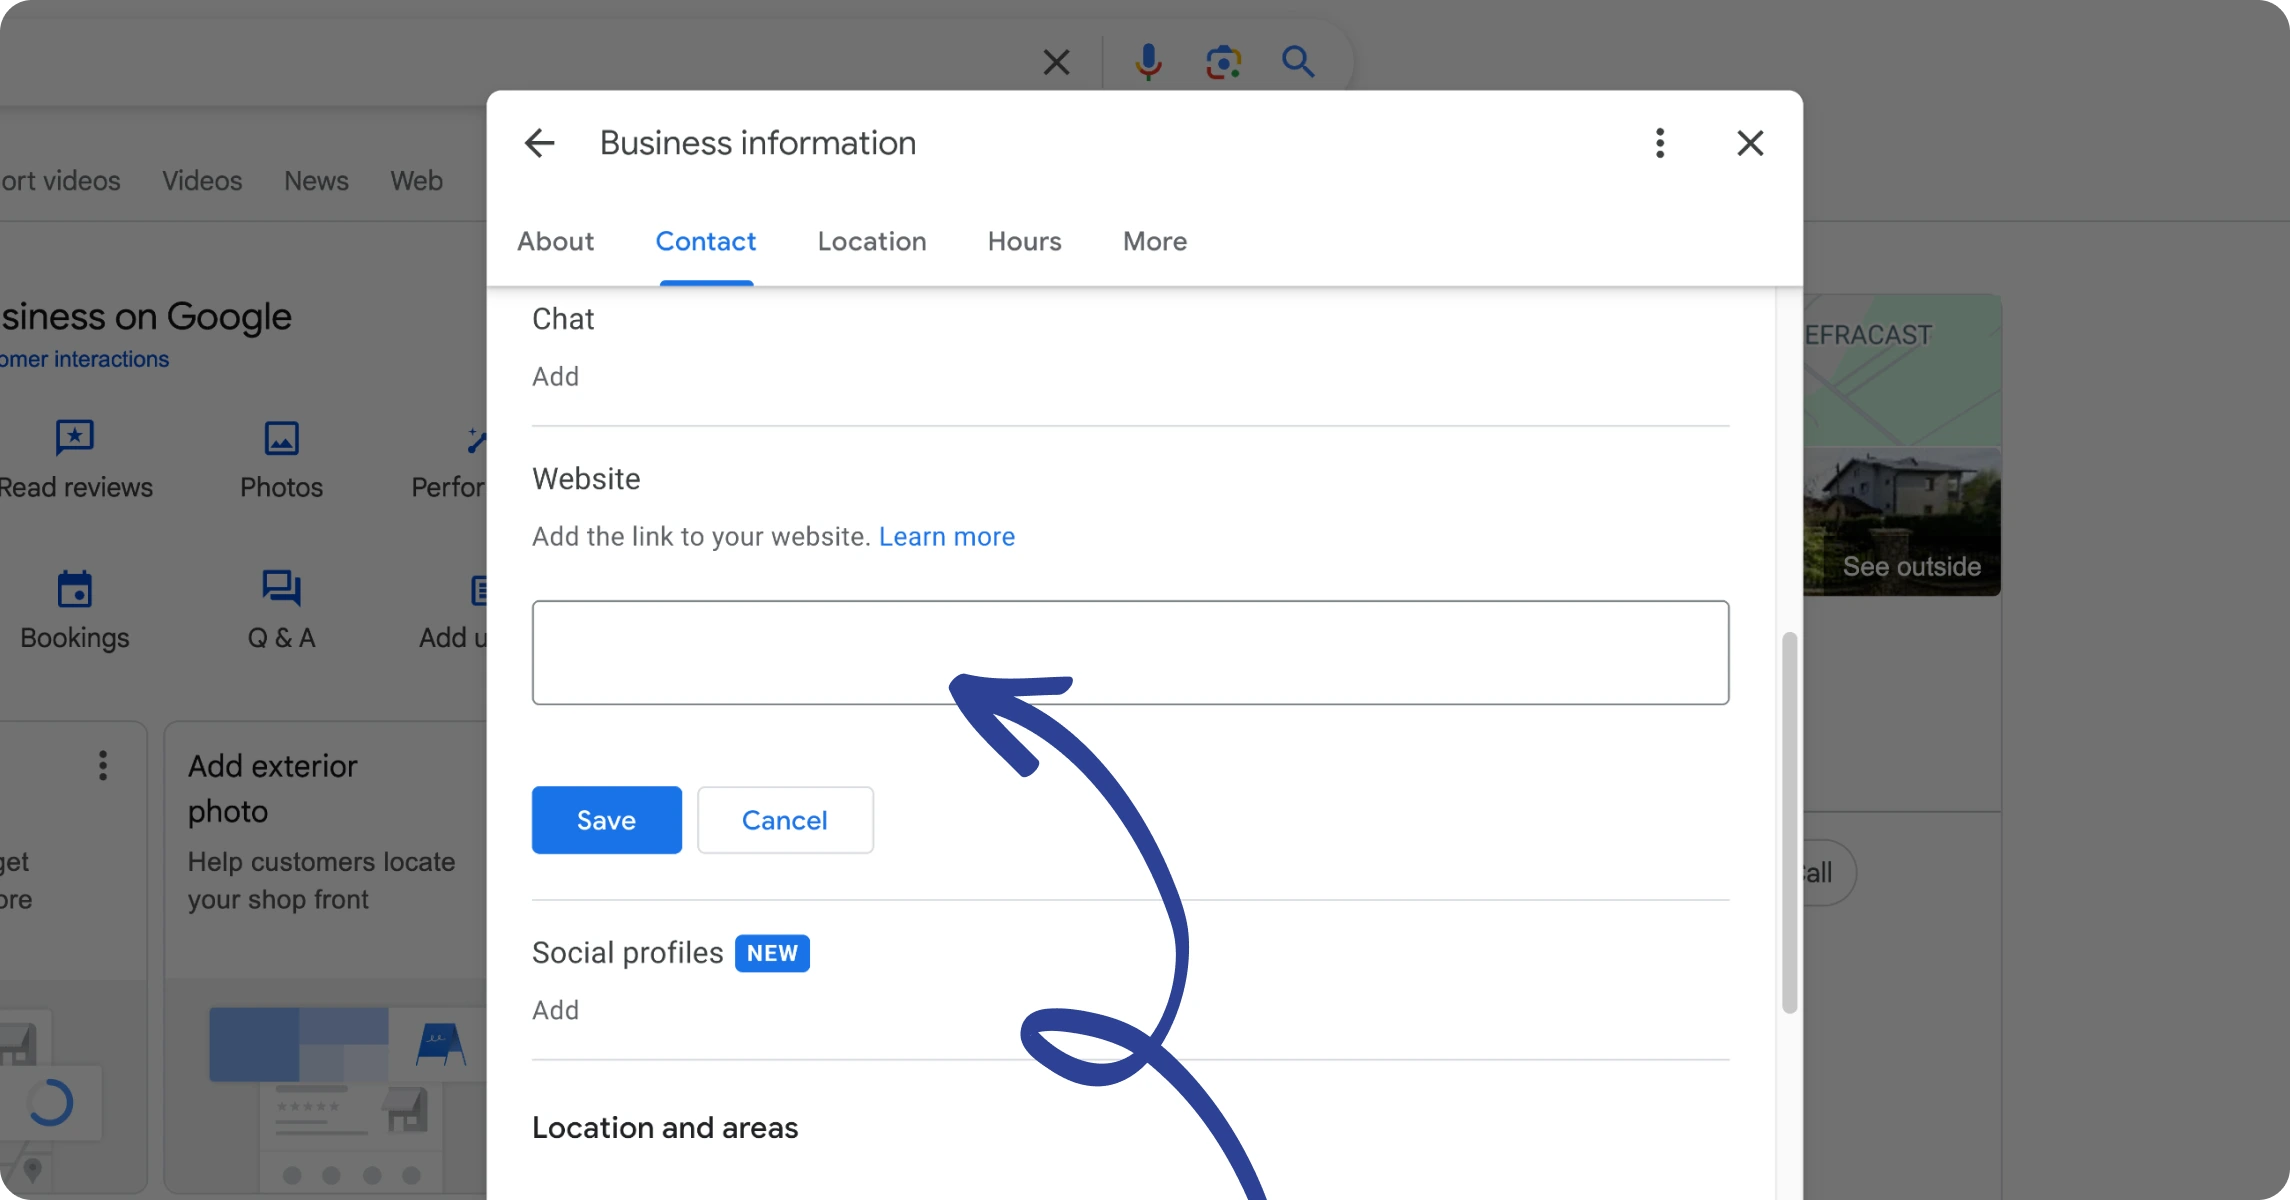Open the Bookings calendar icon
The image size is (2290, 1200).
coord(75,589)
